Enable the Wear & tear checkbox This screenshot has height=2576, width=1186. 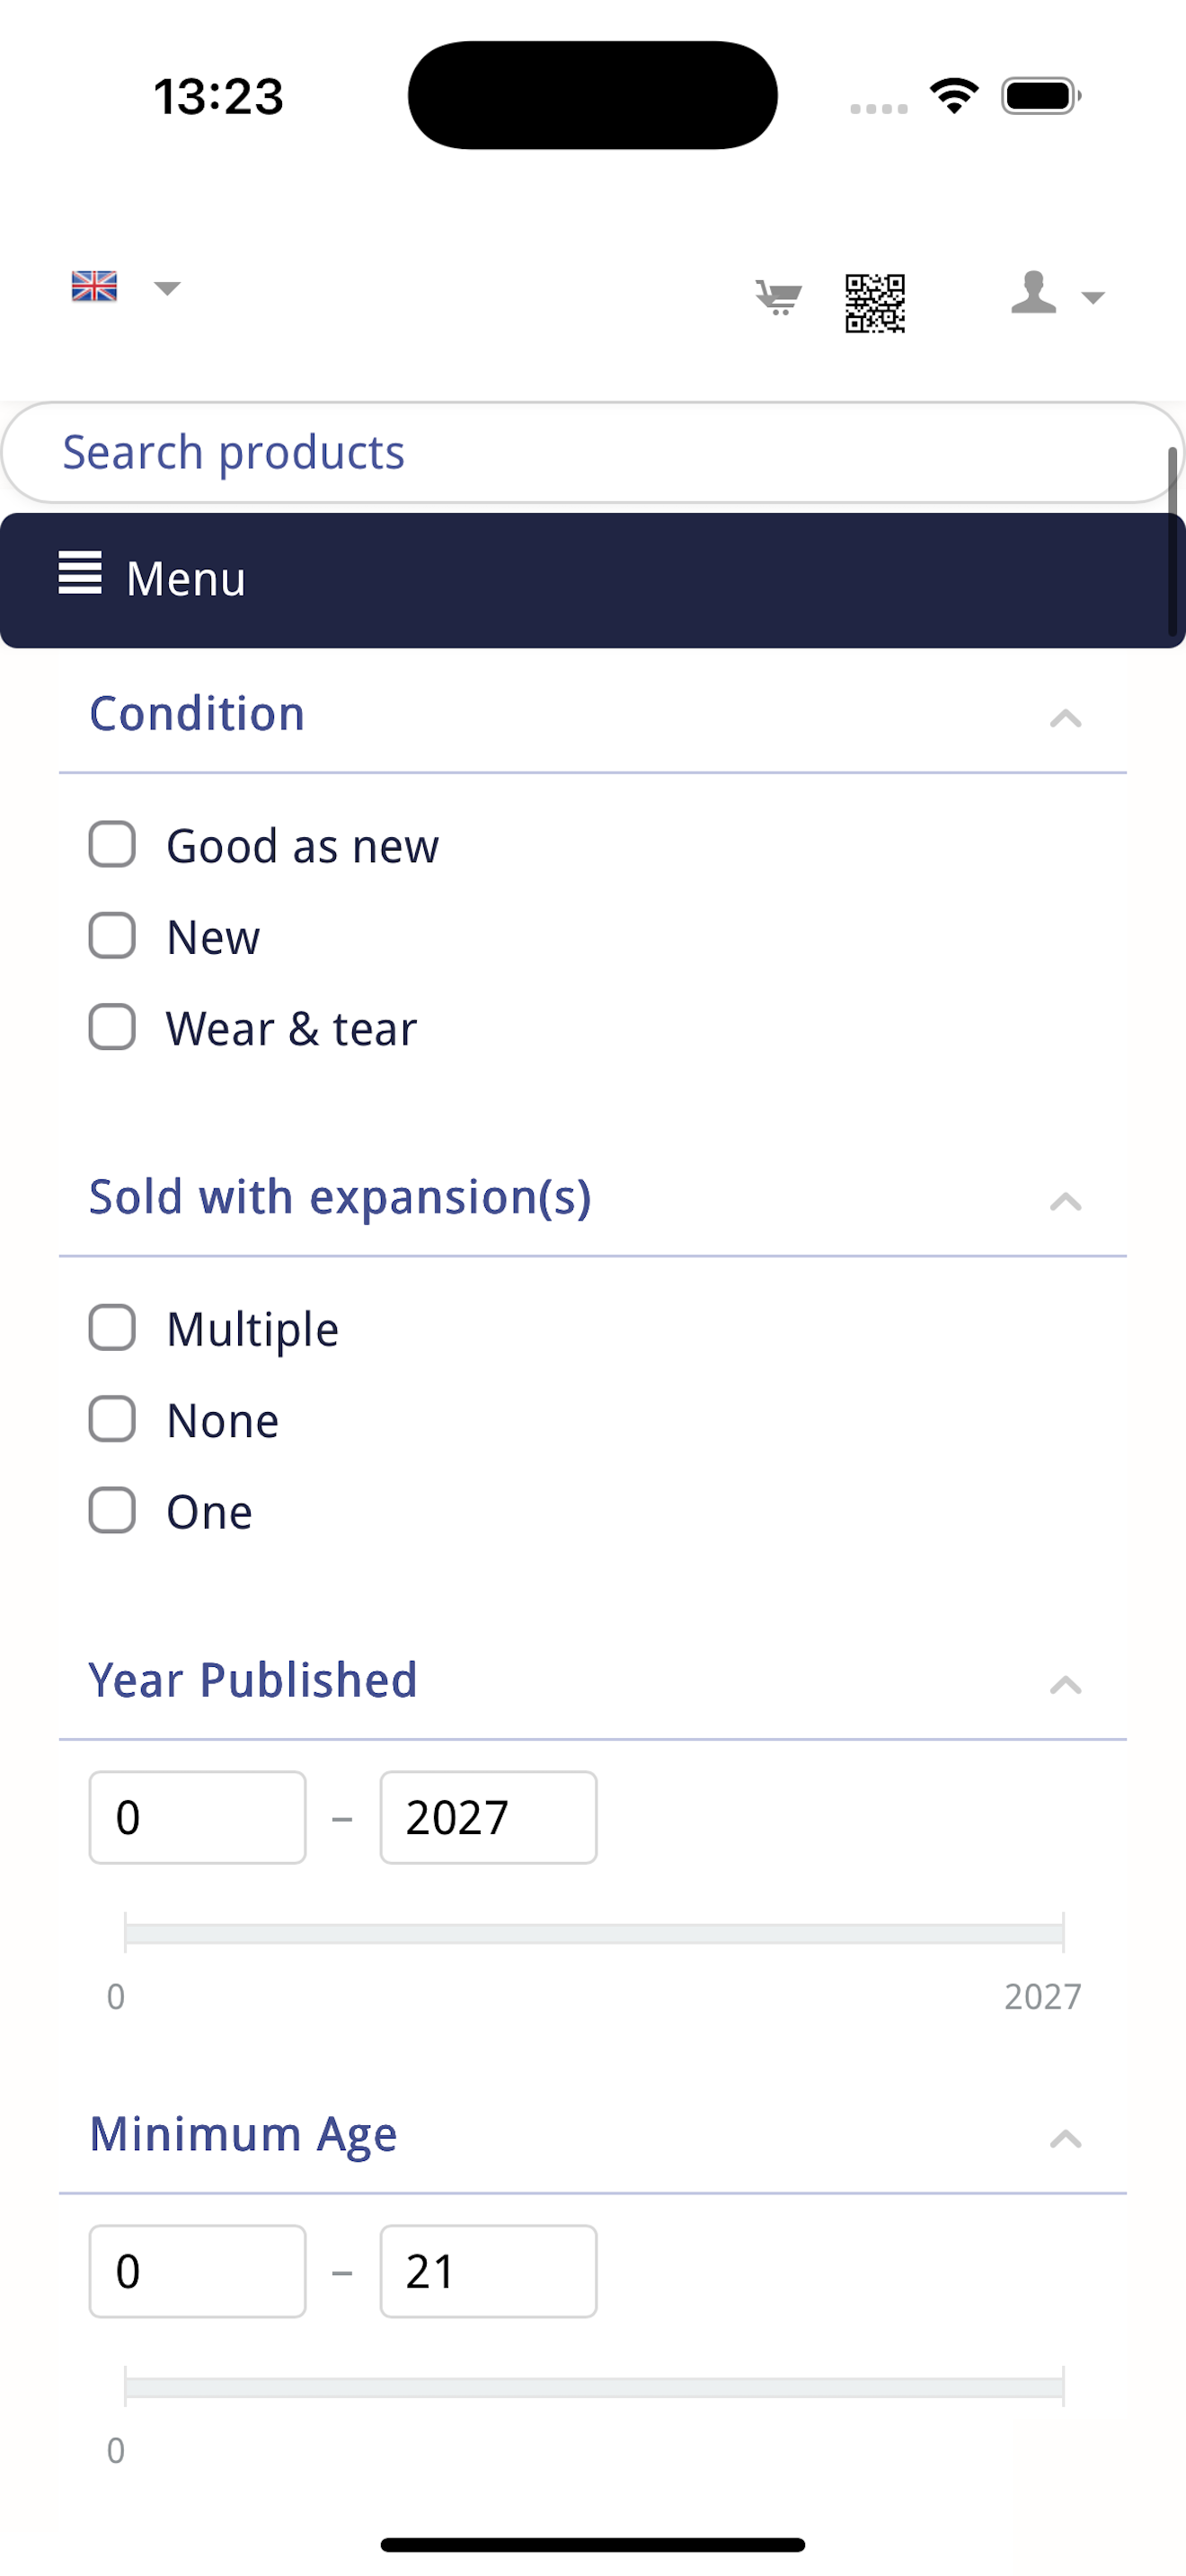point(112,1027)
